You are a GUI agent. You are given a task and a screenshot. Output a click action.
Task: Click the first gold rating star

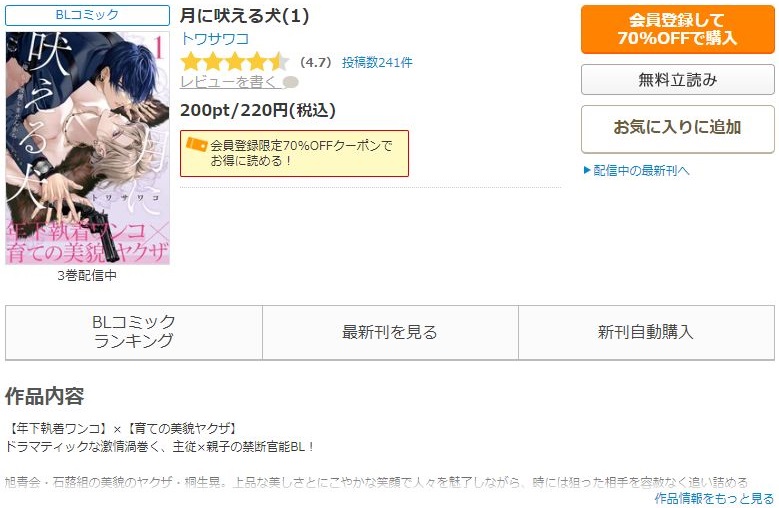pos(190,62)
